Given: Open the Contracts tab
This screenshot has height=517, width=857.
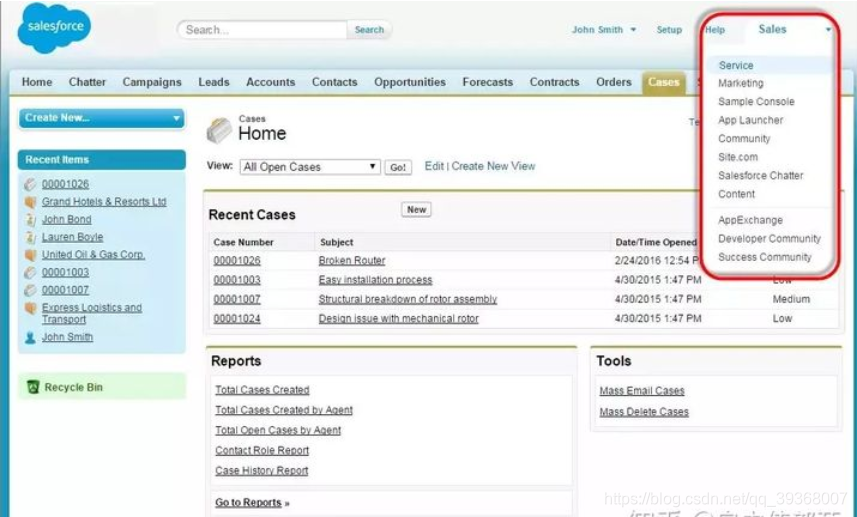Looking at the screenshot, I should click(x=554, y=82).
